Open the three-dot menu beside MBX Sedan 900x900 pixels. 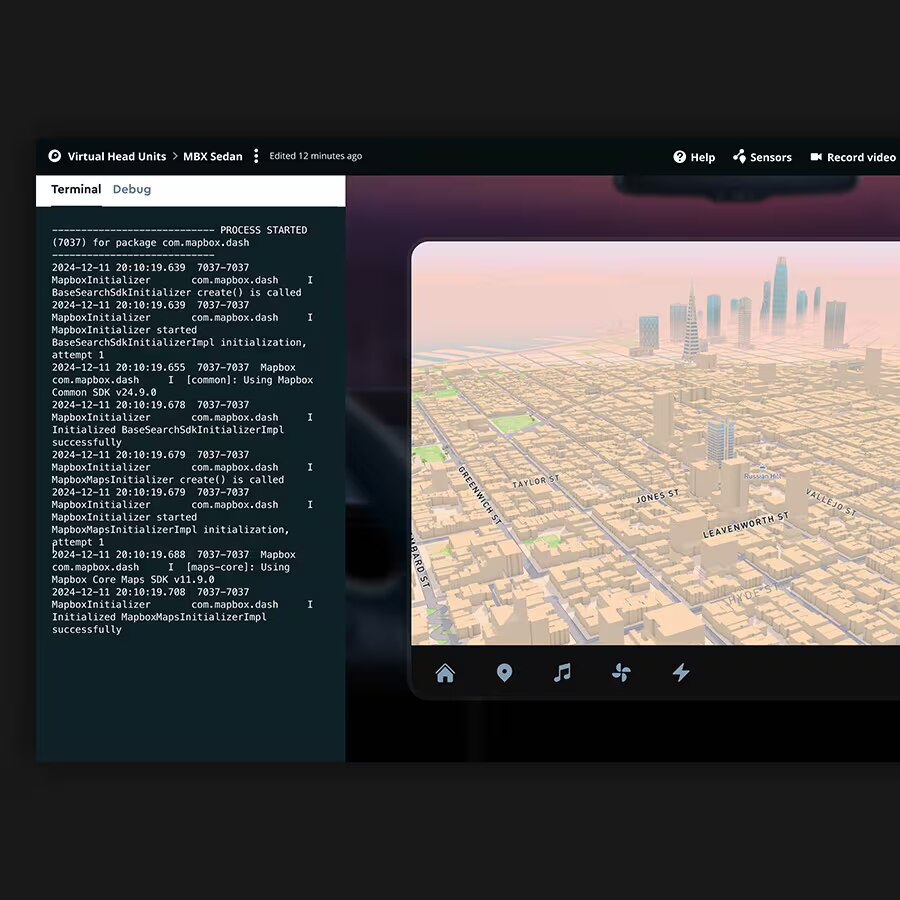[256, 156]
